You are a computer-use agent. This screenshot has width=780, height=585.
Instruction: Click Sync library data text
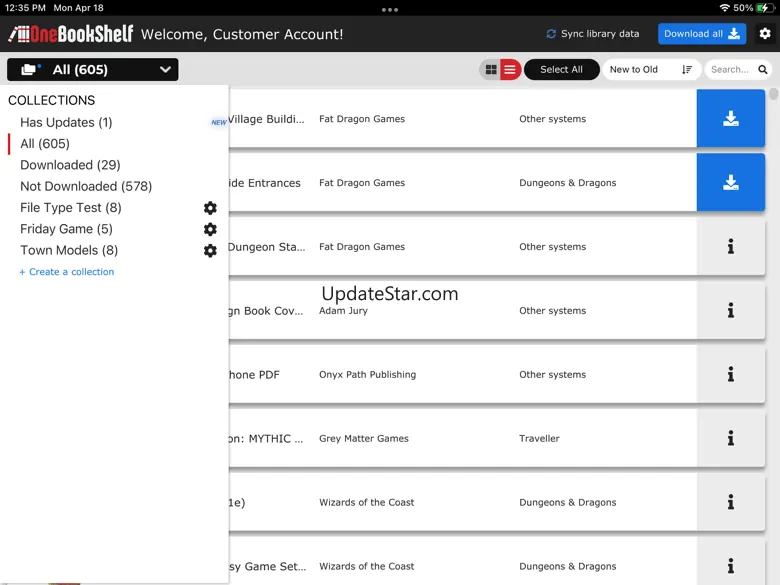tap(599, 34)
